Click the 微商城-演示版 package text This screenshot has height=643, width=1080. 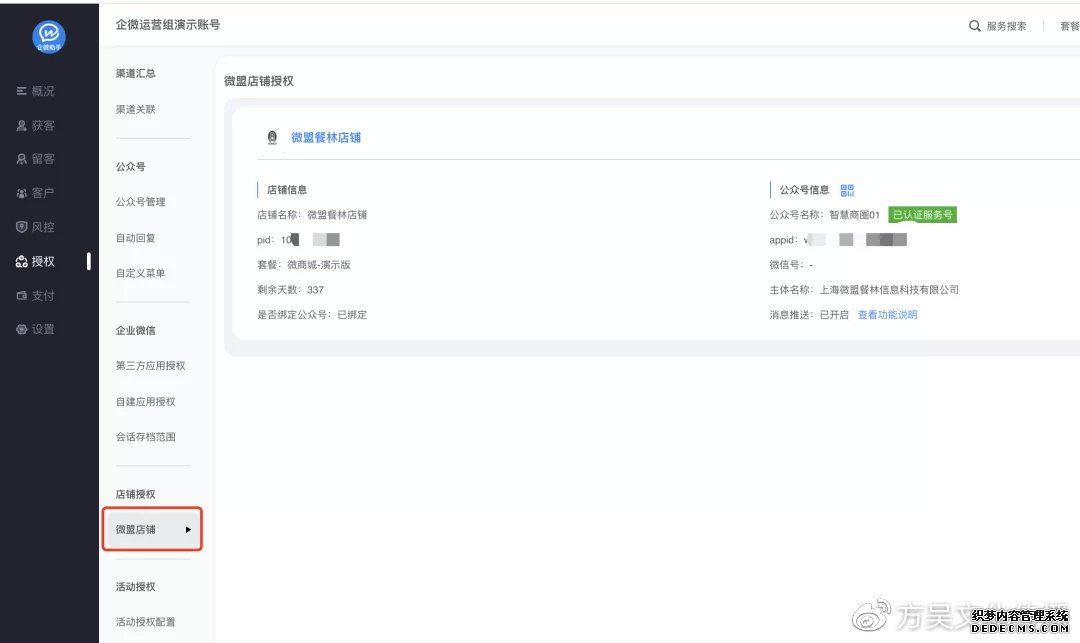click(x=319, y=264)
